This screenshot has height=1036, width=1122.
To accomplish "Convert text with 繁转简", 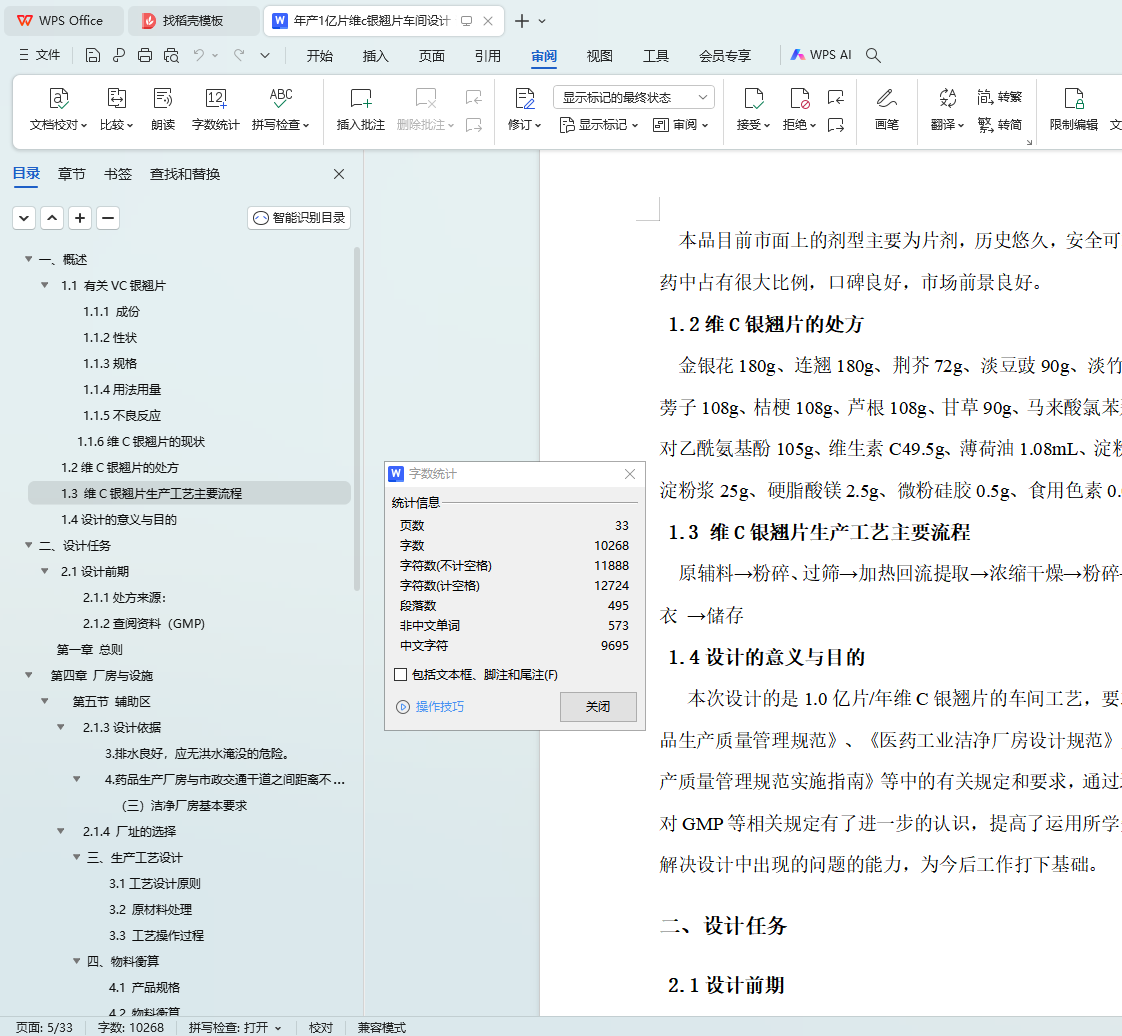I will (x=1000, y=124).
